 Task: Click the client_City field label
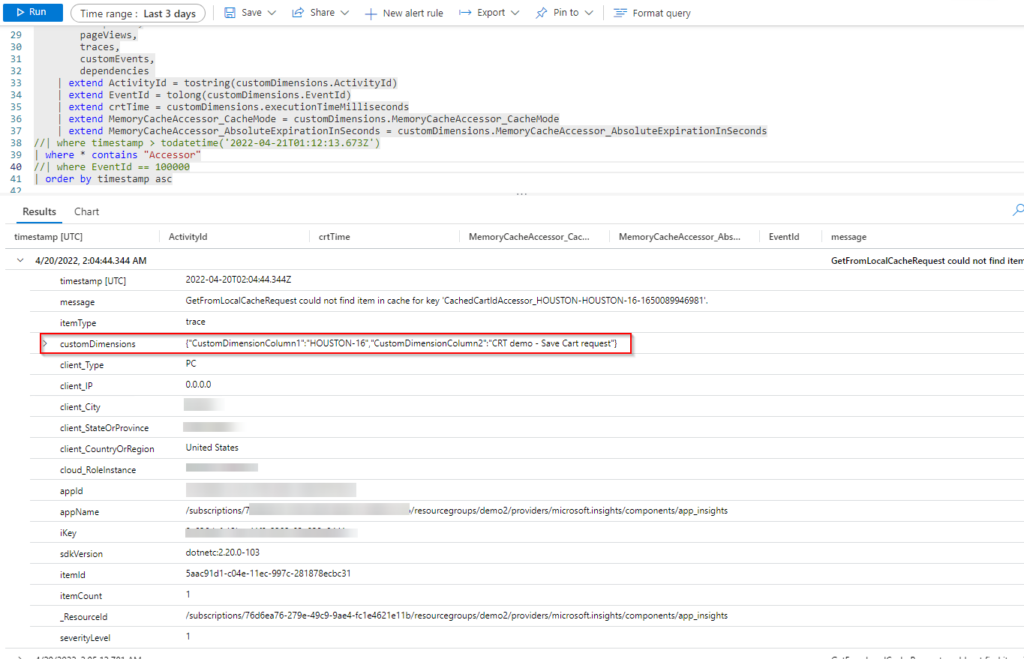tap(80, 408)
